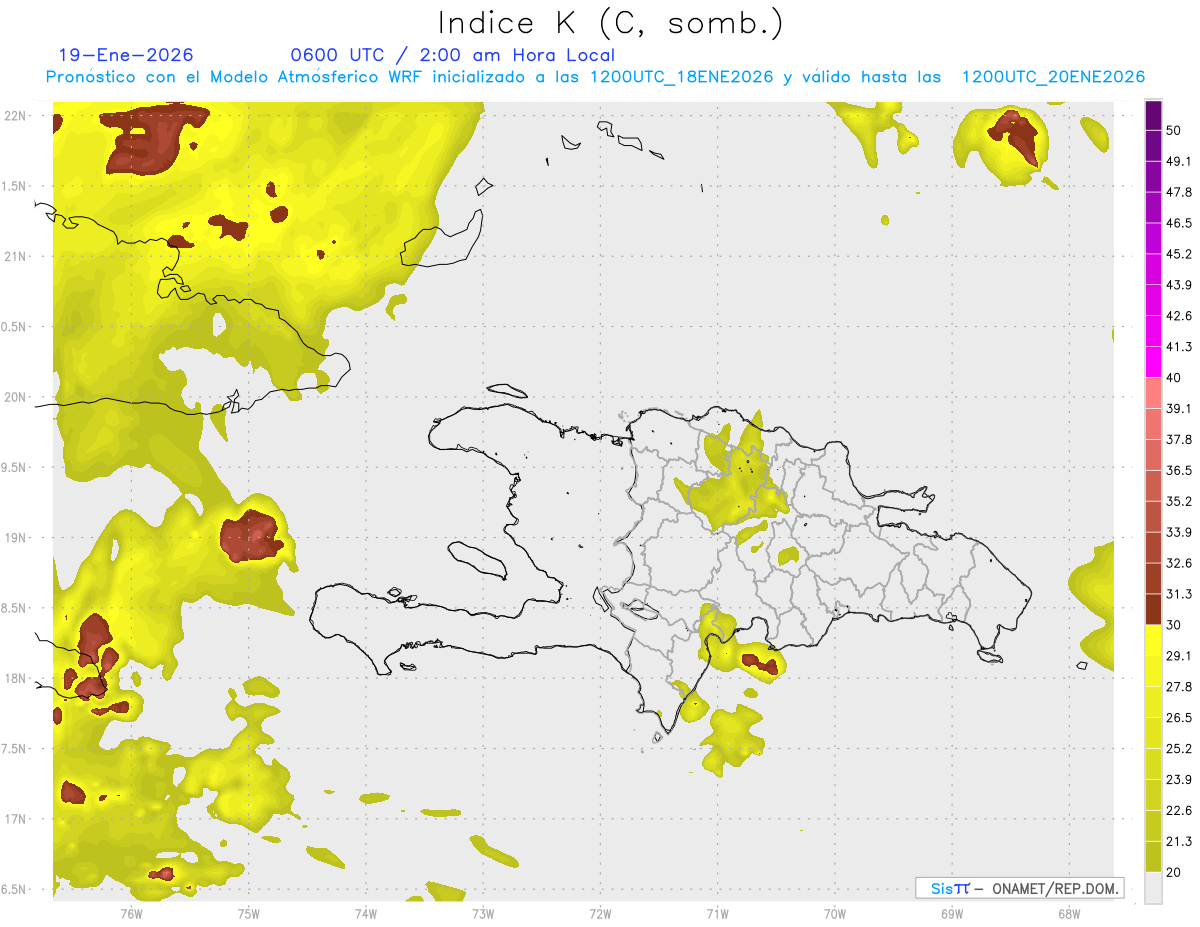This screenshot has height=927, width=1200.
Task: Click the colorbar value "42.6"
Action: (x=1180, y=316)
